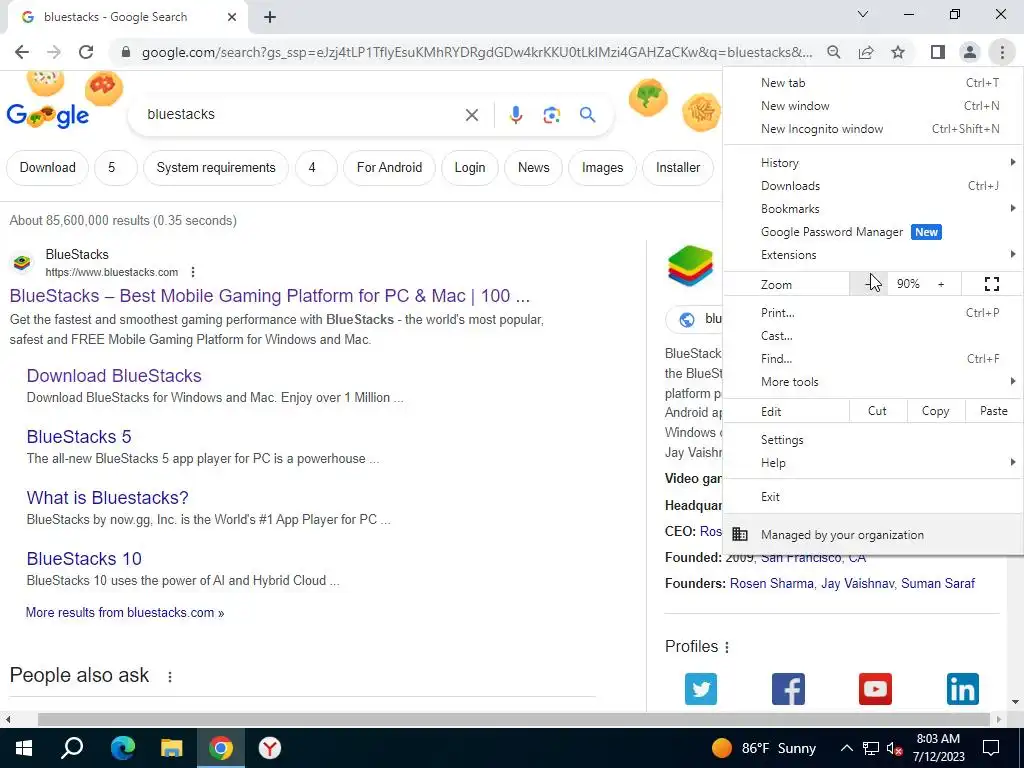The image size is (1024, 768).
Task: Click the Images filter chip
Action: pyautogui.click(x=602, y=168)
